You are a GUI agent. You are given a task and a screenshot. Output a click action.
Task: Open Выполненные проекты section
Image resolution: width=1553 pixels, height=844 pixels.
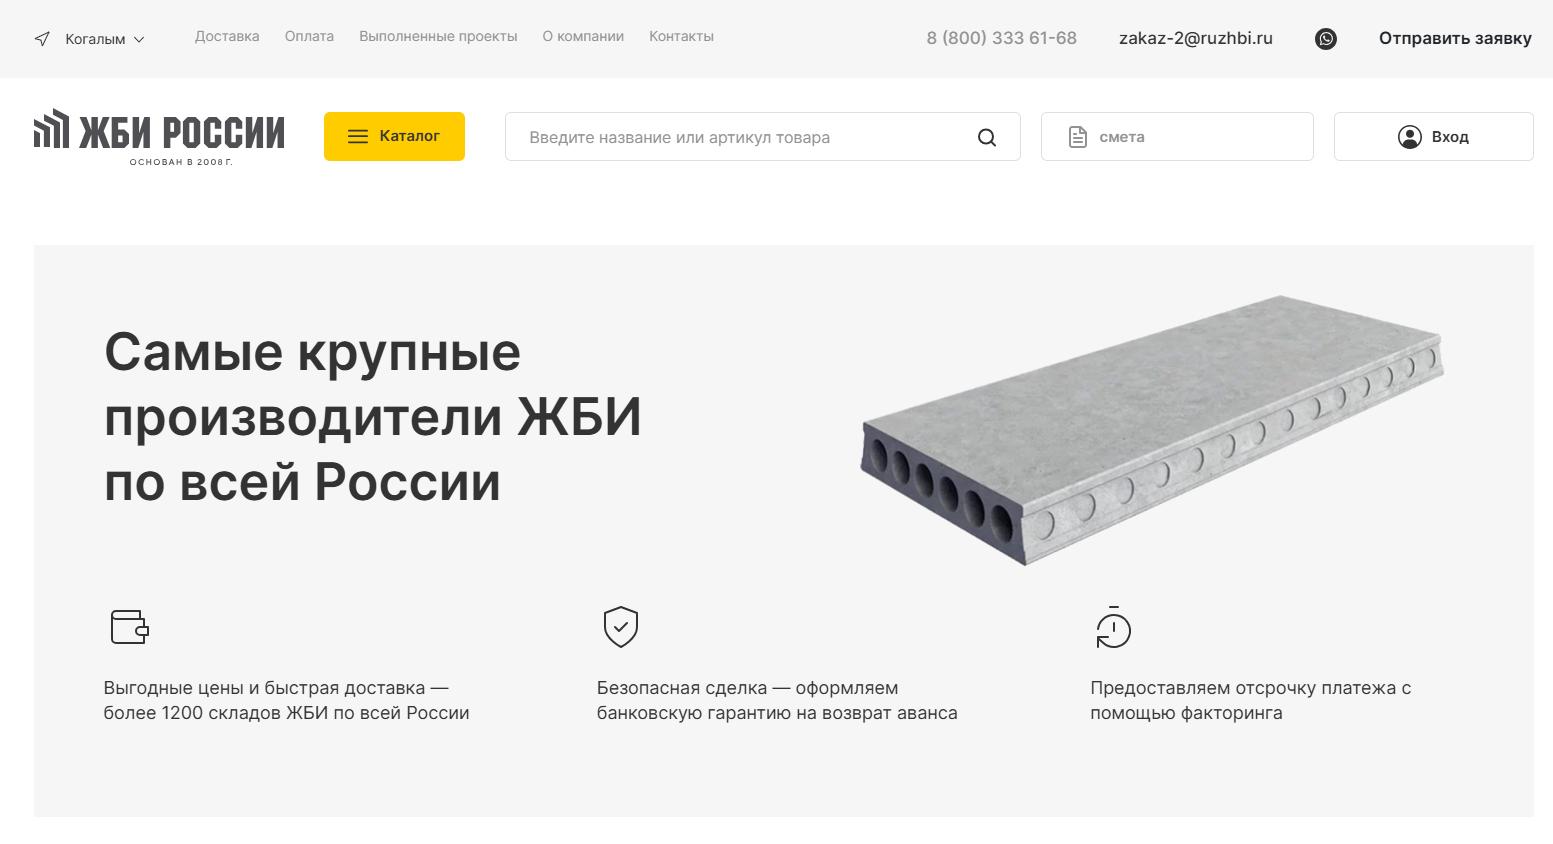(438, 36)
